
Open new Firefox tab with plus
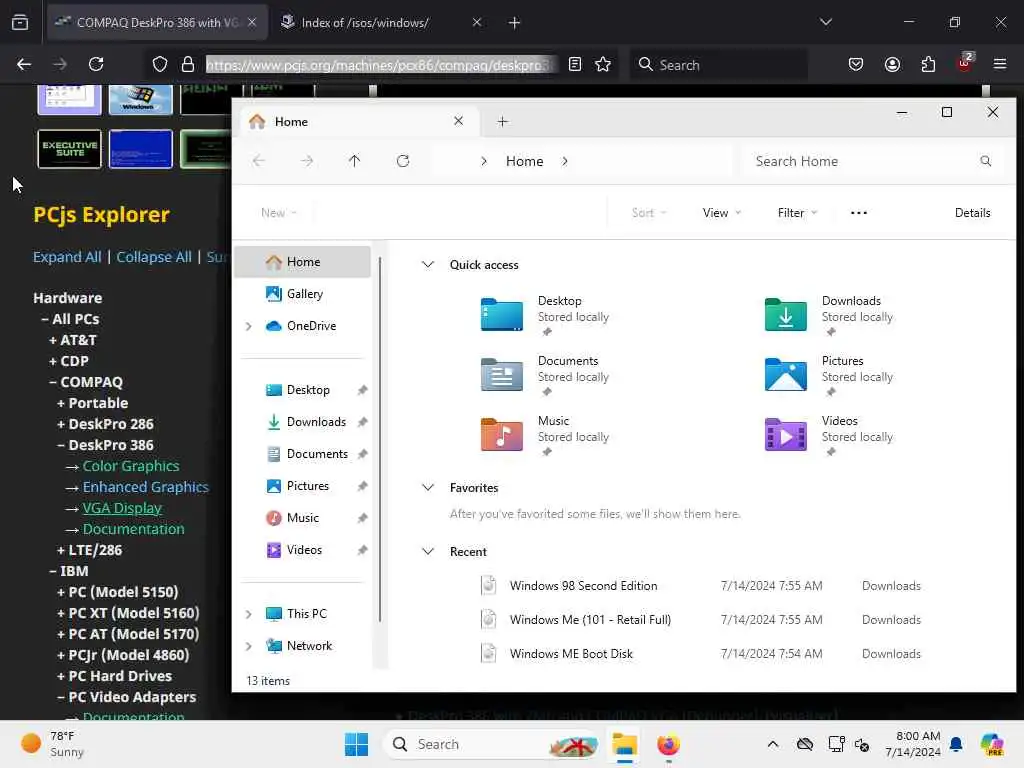pyautogui.click(x=514, y=23)
